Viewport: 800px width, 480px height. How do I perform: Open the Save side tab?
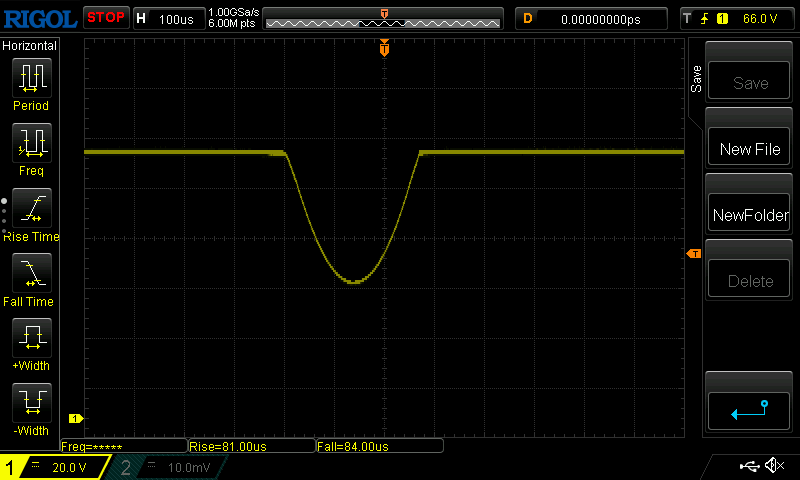point(696,79)
